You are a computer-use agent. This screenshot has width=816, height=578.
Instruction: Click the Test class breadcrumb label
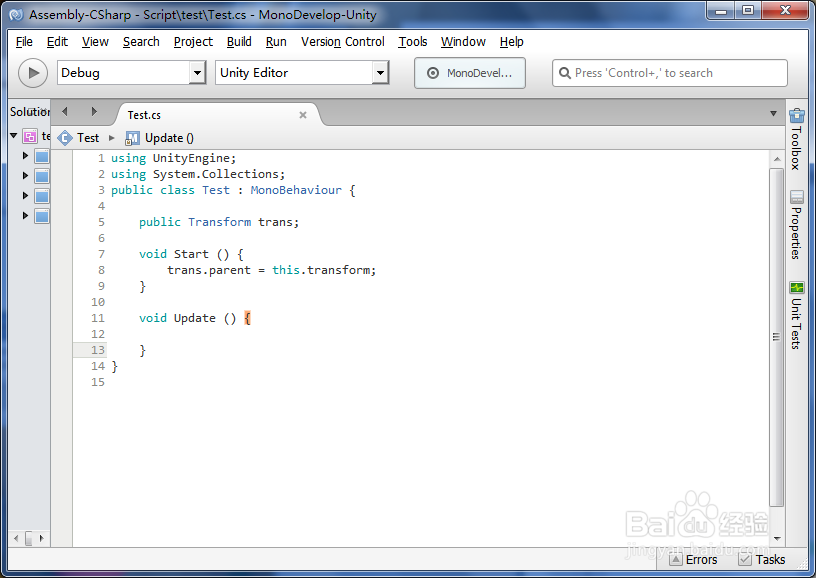88,138
